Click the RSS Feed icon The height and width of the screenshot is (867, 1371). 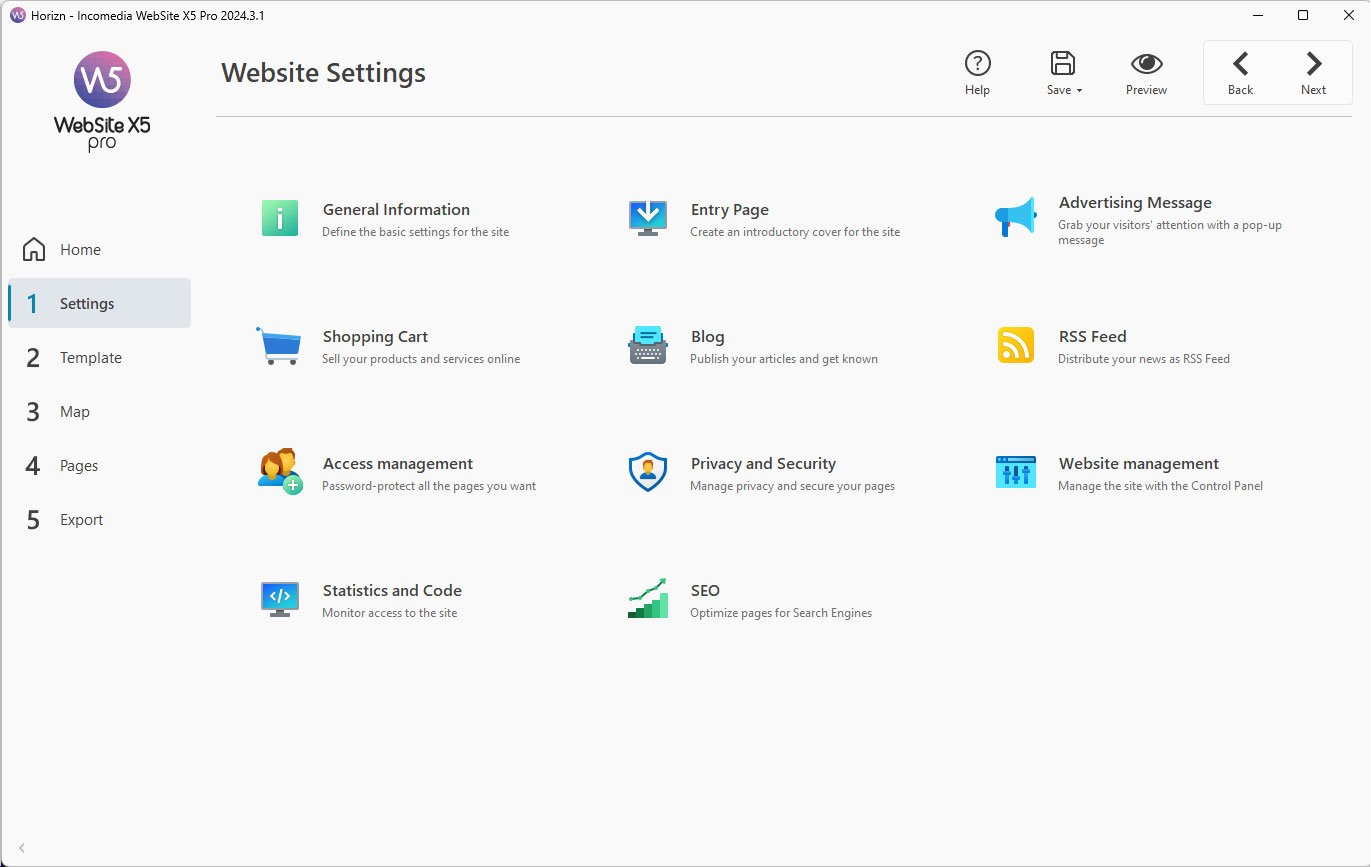point(1016,345)
